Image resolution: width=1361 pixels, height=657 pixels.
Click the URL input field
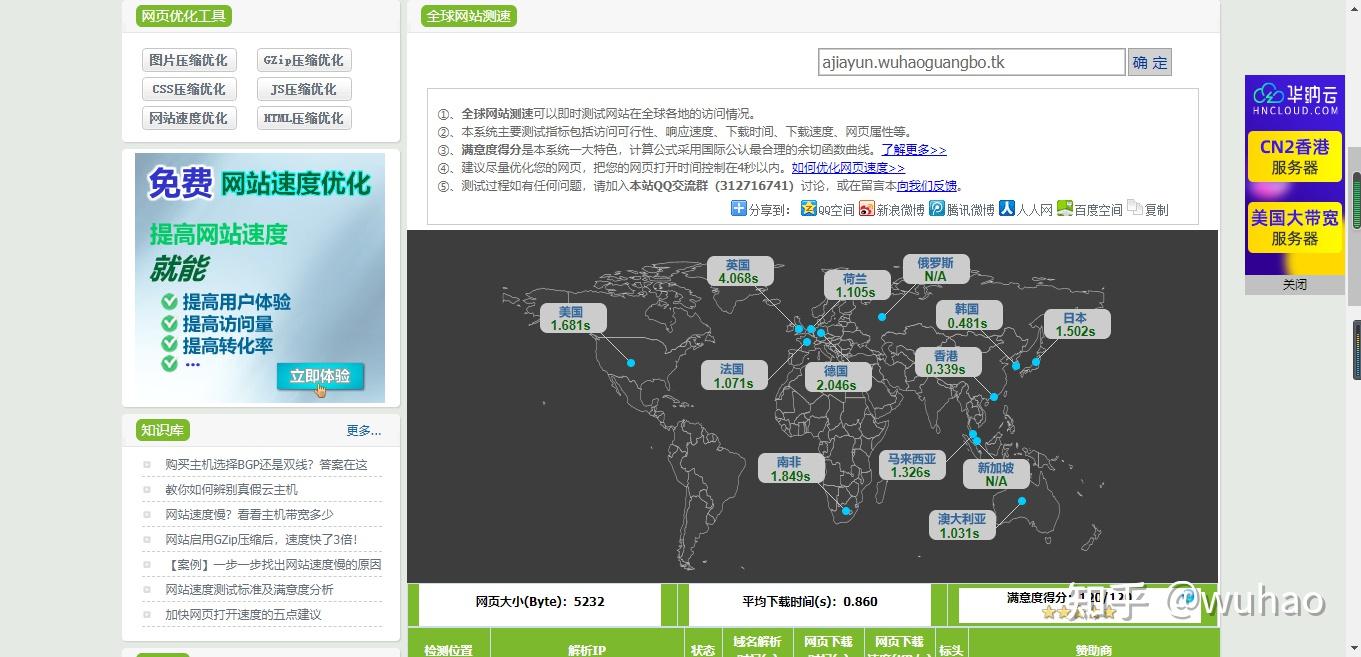(x=971, y=62)
